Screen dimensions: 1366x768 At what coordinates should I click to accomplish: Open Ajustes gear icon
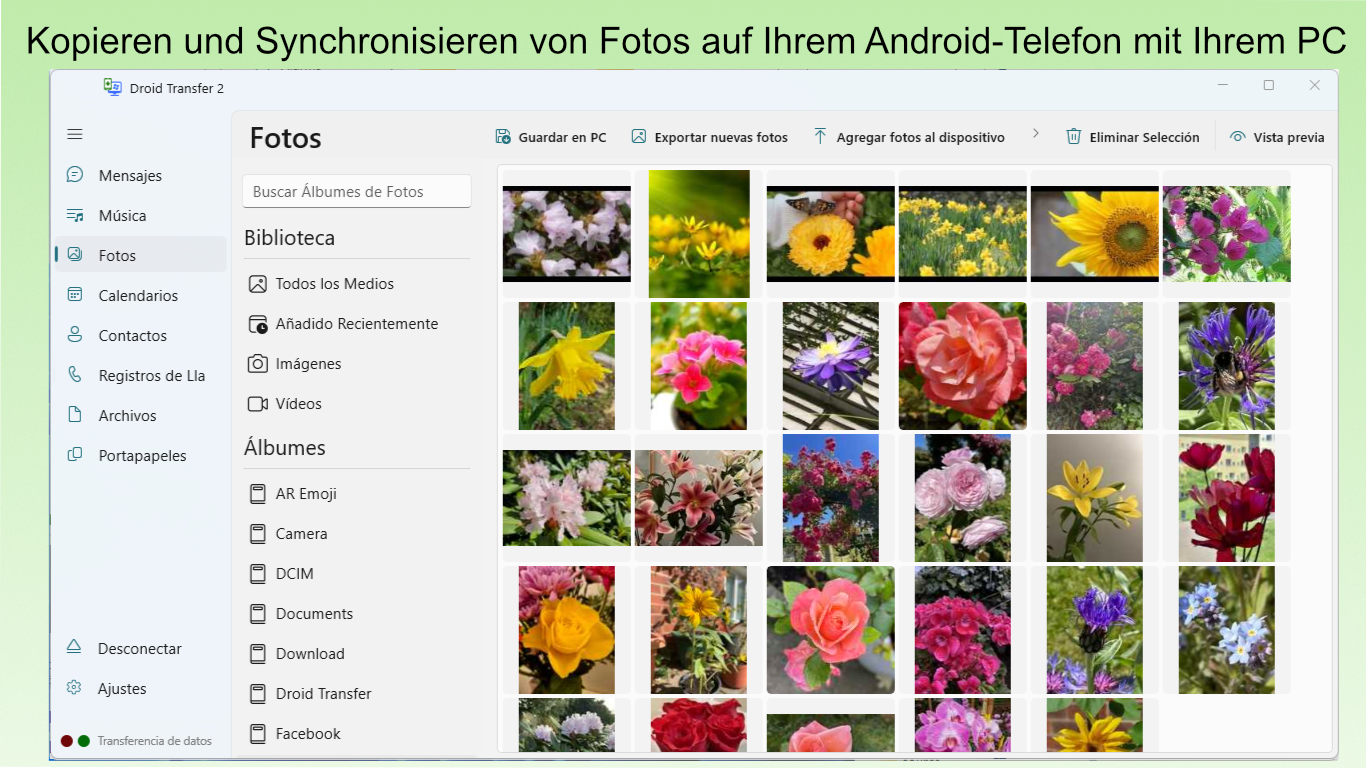(74, 687)
